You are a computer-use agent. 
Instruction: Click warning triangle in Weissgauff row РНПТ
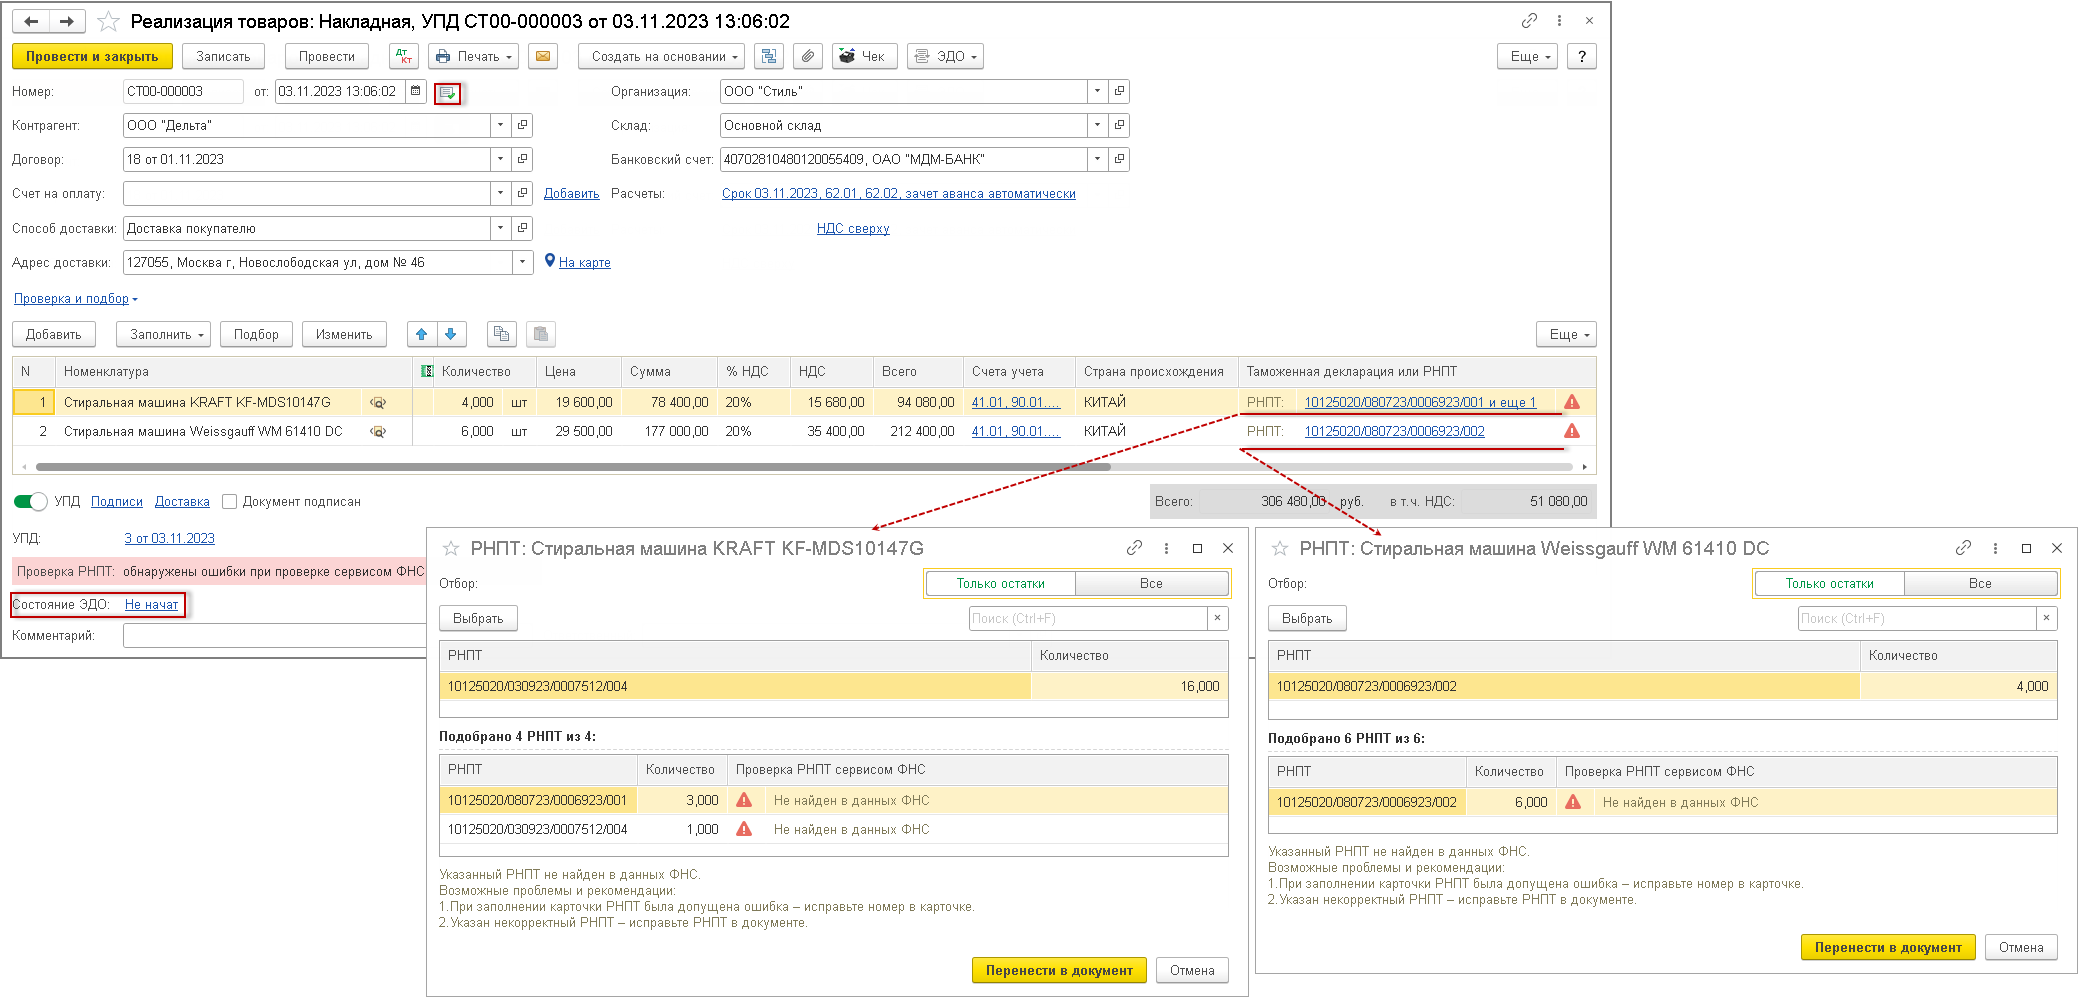coord(1572,431)
